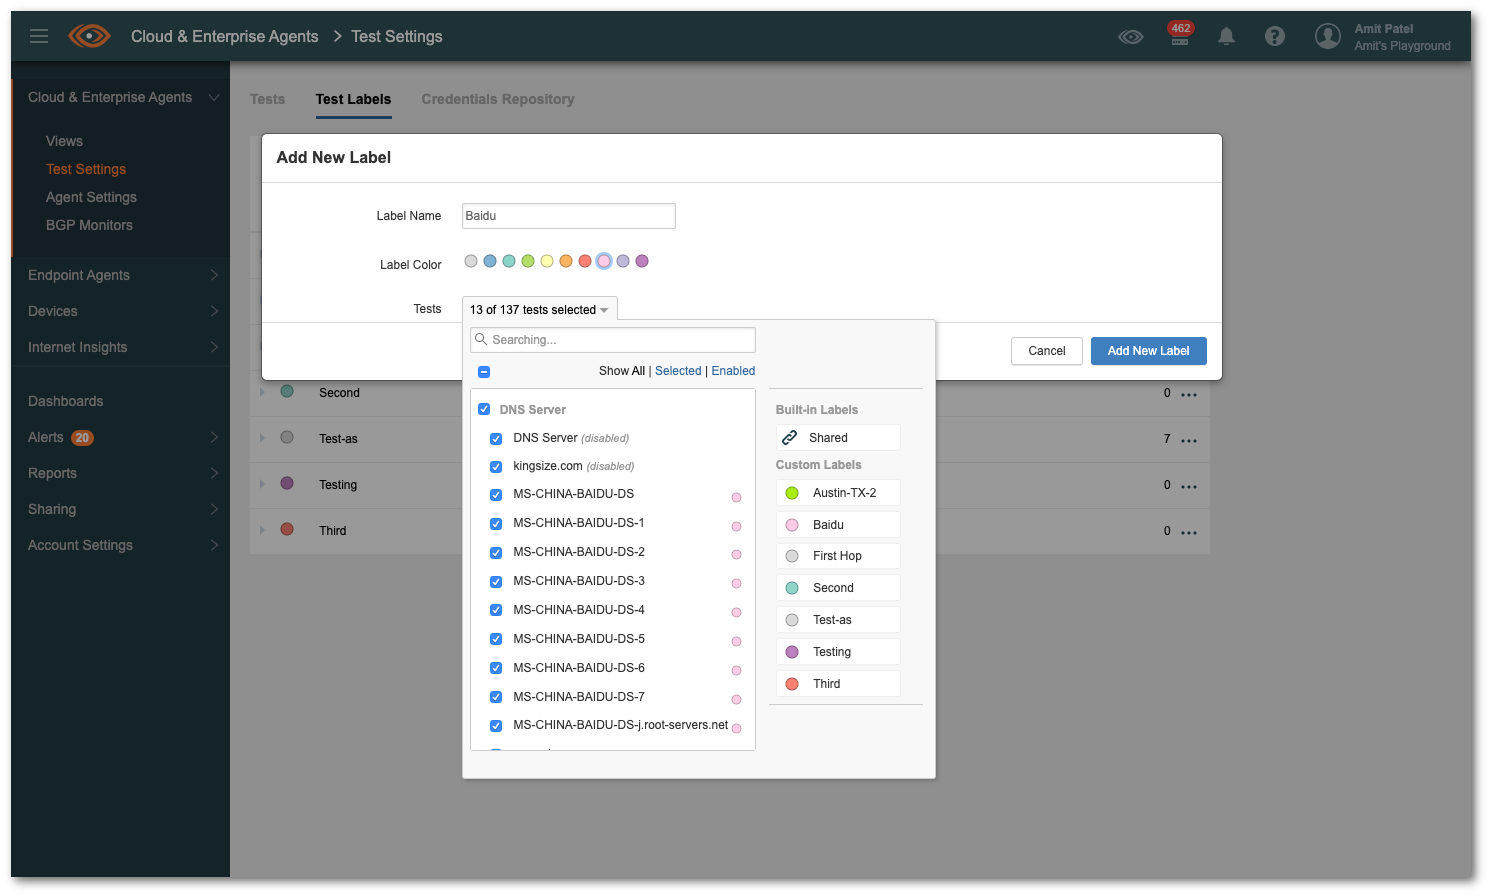Viewport: 1490px width, 896px height.
Task: Click the search magnifier in tests search
Action: [481, 339]
